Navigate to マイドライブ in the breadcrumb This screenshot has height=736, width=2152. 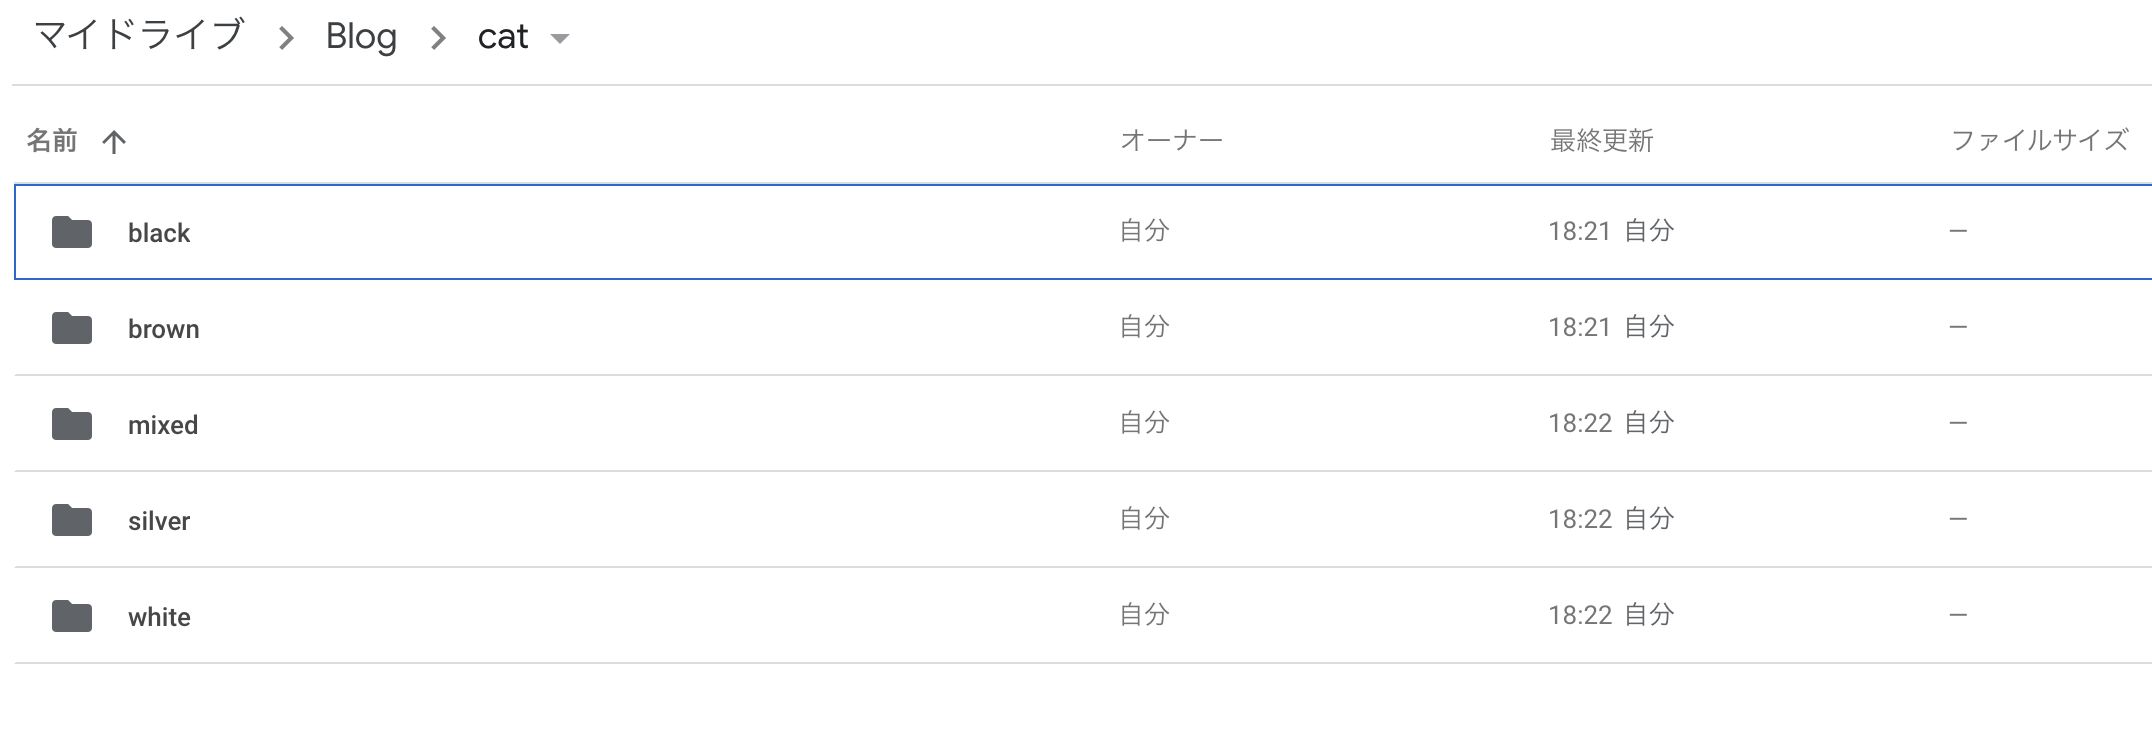pos(139,35)
